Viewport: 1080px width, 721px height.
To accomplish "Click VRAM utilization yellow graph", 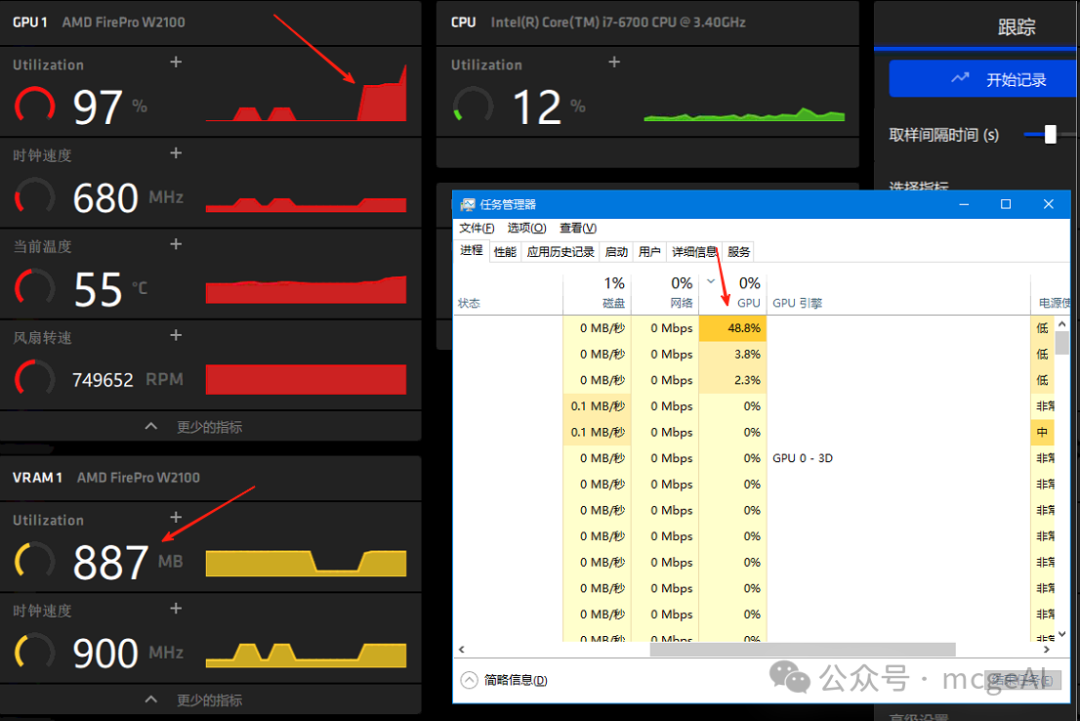I will tap(306, 563).
